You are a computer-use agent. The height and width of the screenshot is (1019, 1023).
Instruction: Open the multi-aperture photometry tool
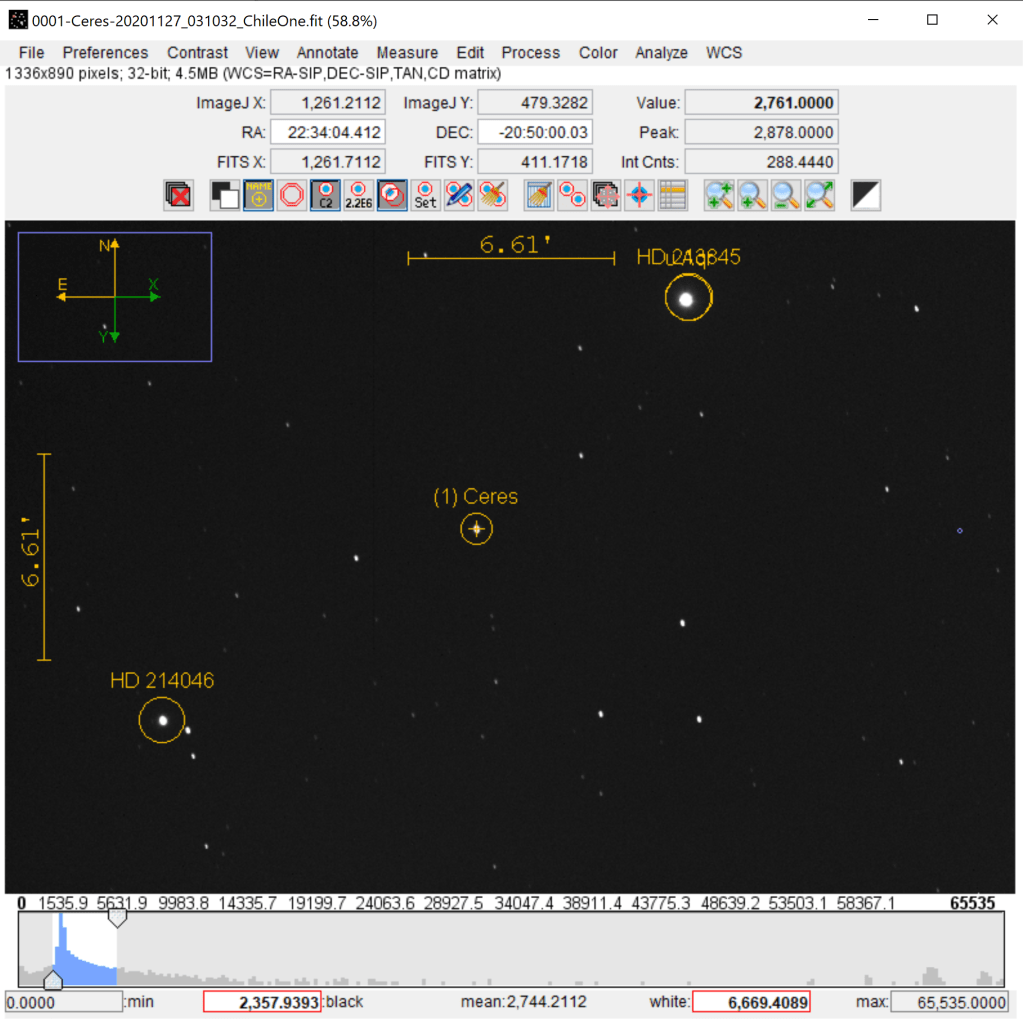point(573,195)
